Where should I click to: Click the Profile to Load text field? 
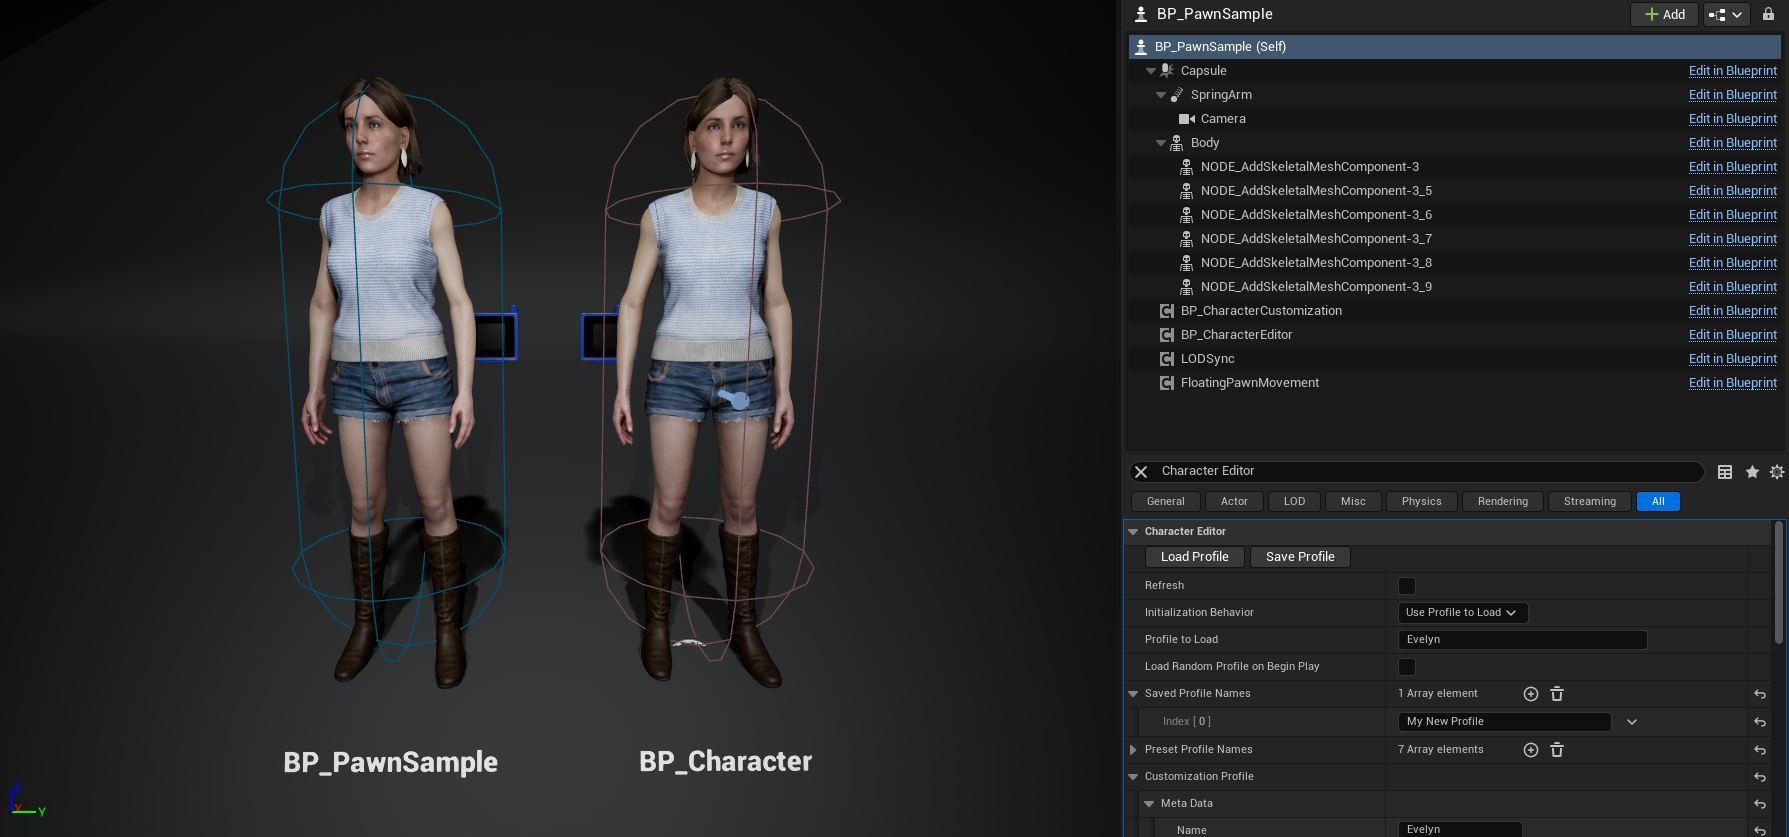(x=1521, y=640)
